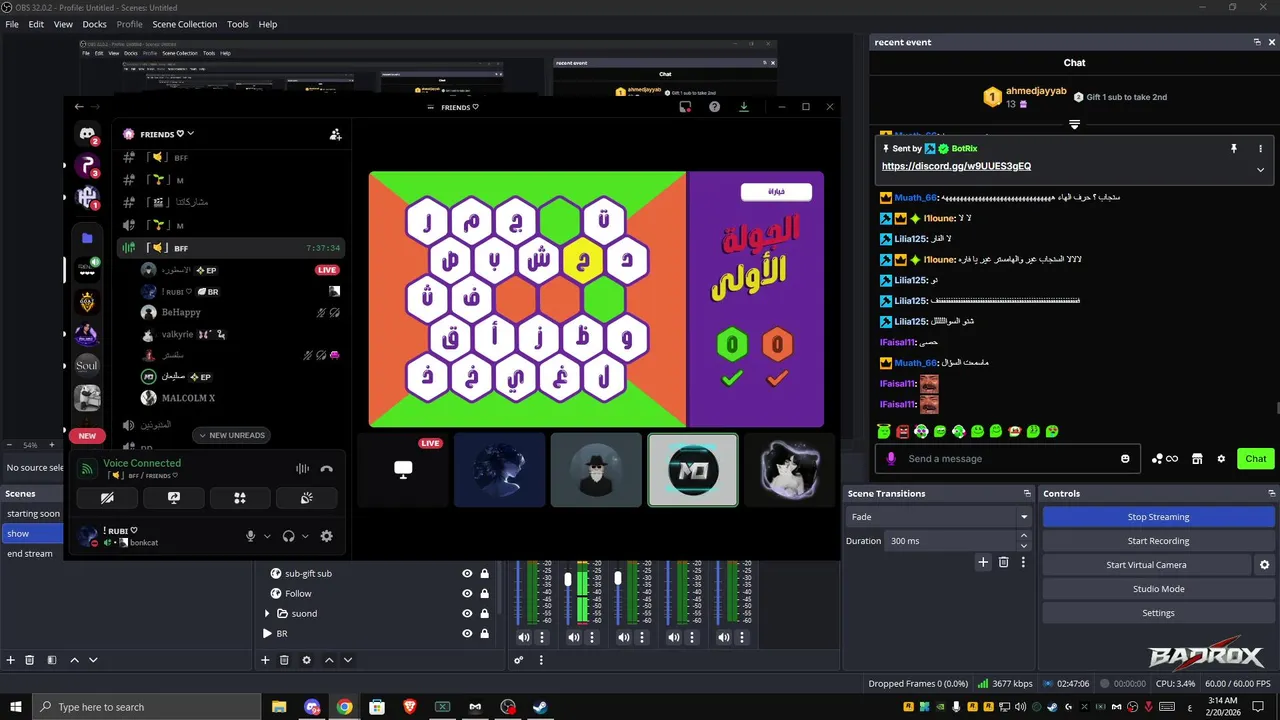The width and height of the screenshot is (1280, 720).
Task: Select the BFF voice channel row
Action: click(x=231, y=248)
